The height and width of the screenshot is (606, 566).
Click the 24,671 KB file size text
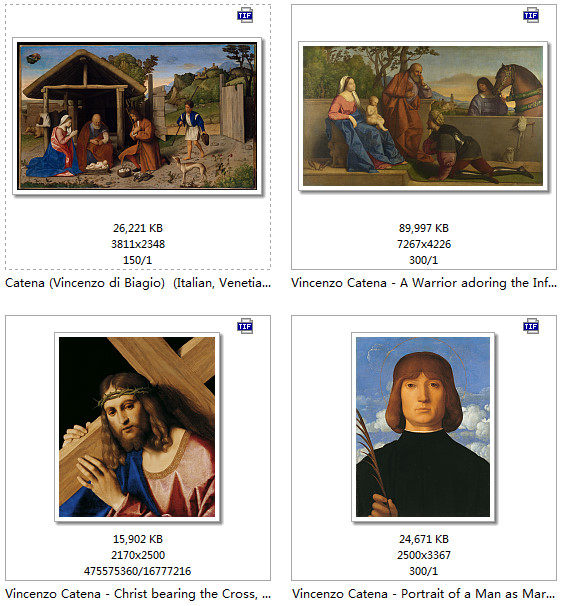point(424,539)
